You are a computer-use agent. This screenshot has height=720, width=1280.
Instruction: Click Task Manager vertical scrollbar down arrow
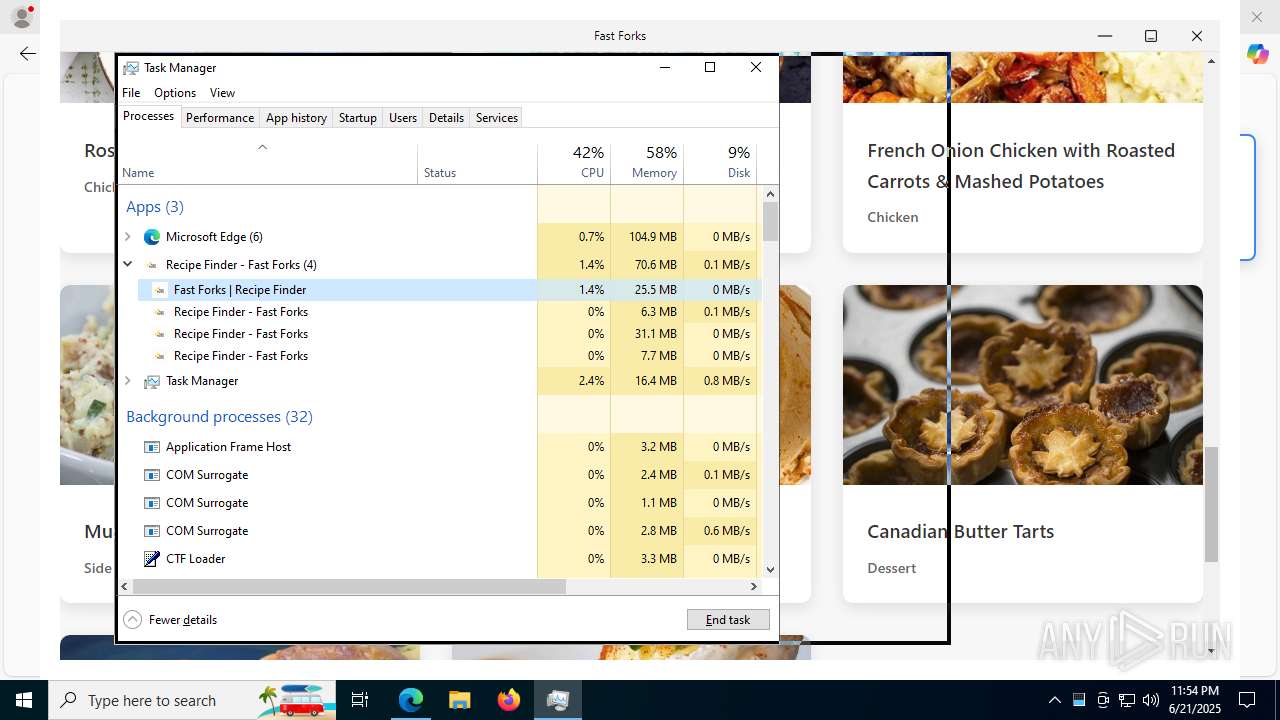[770, 570]
